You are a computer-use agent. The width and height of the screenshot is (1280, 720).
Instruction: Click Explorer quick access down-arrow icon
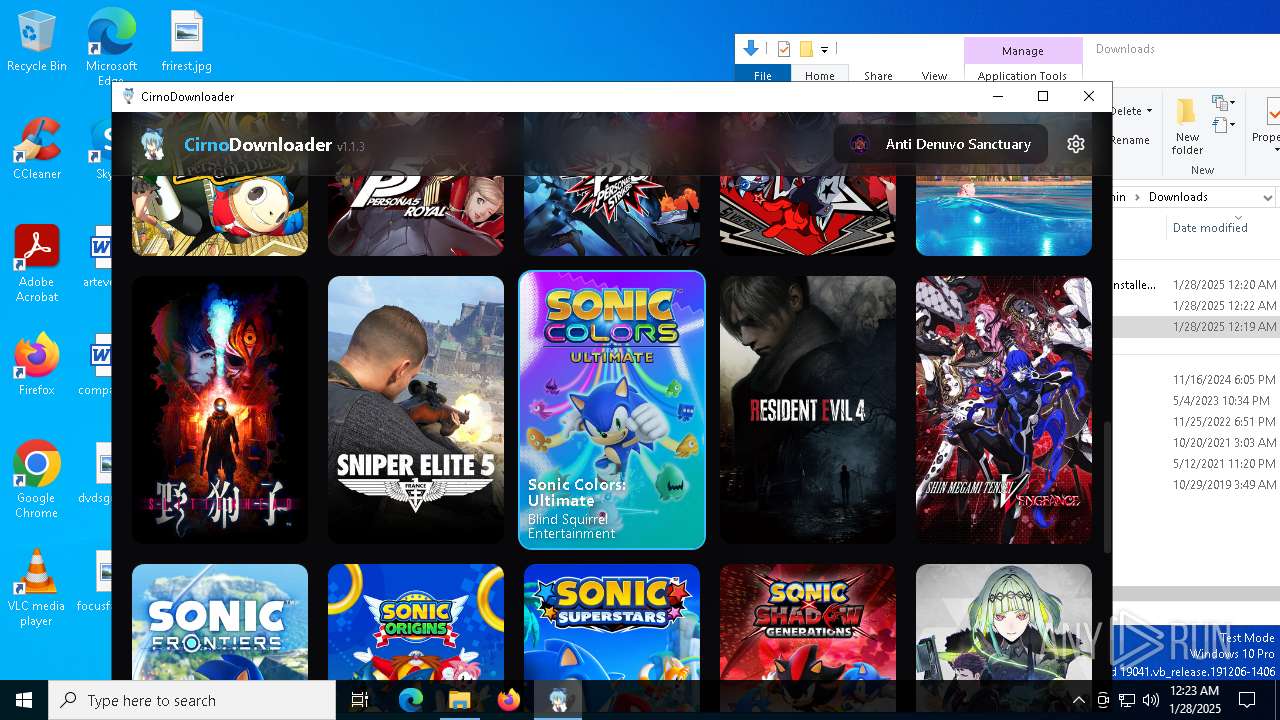click(x=750, y=48)
